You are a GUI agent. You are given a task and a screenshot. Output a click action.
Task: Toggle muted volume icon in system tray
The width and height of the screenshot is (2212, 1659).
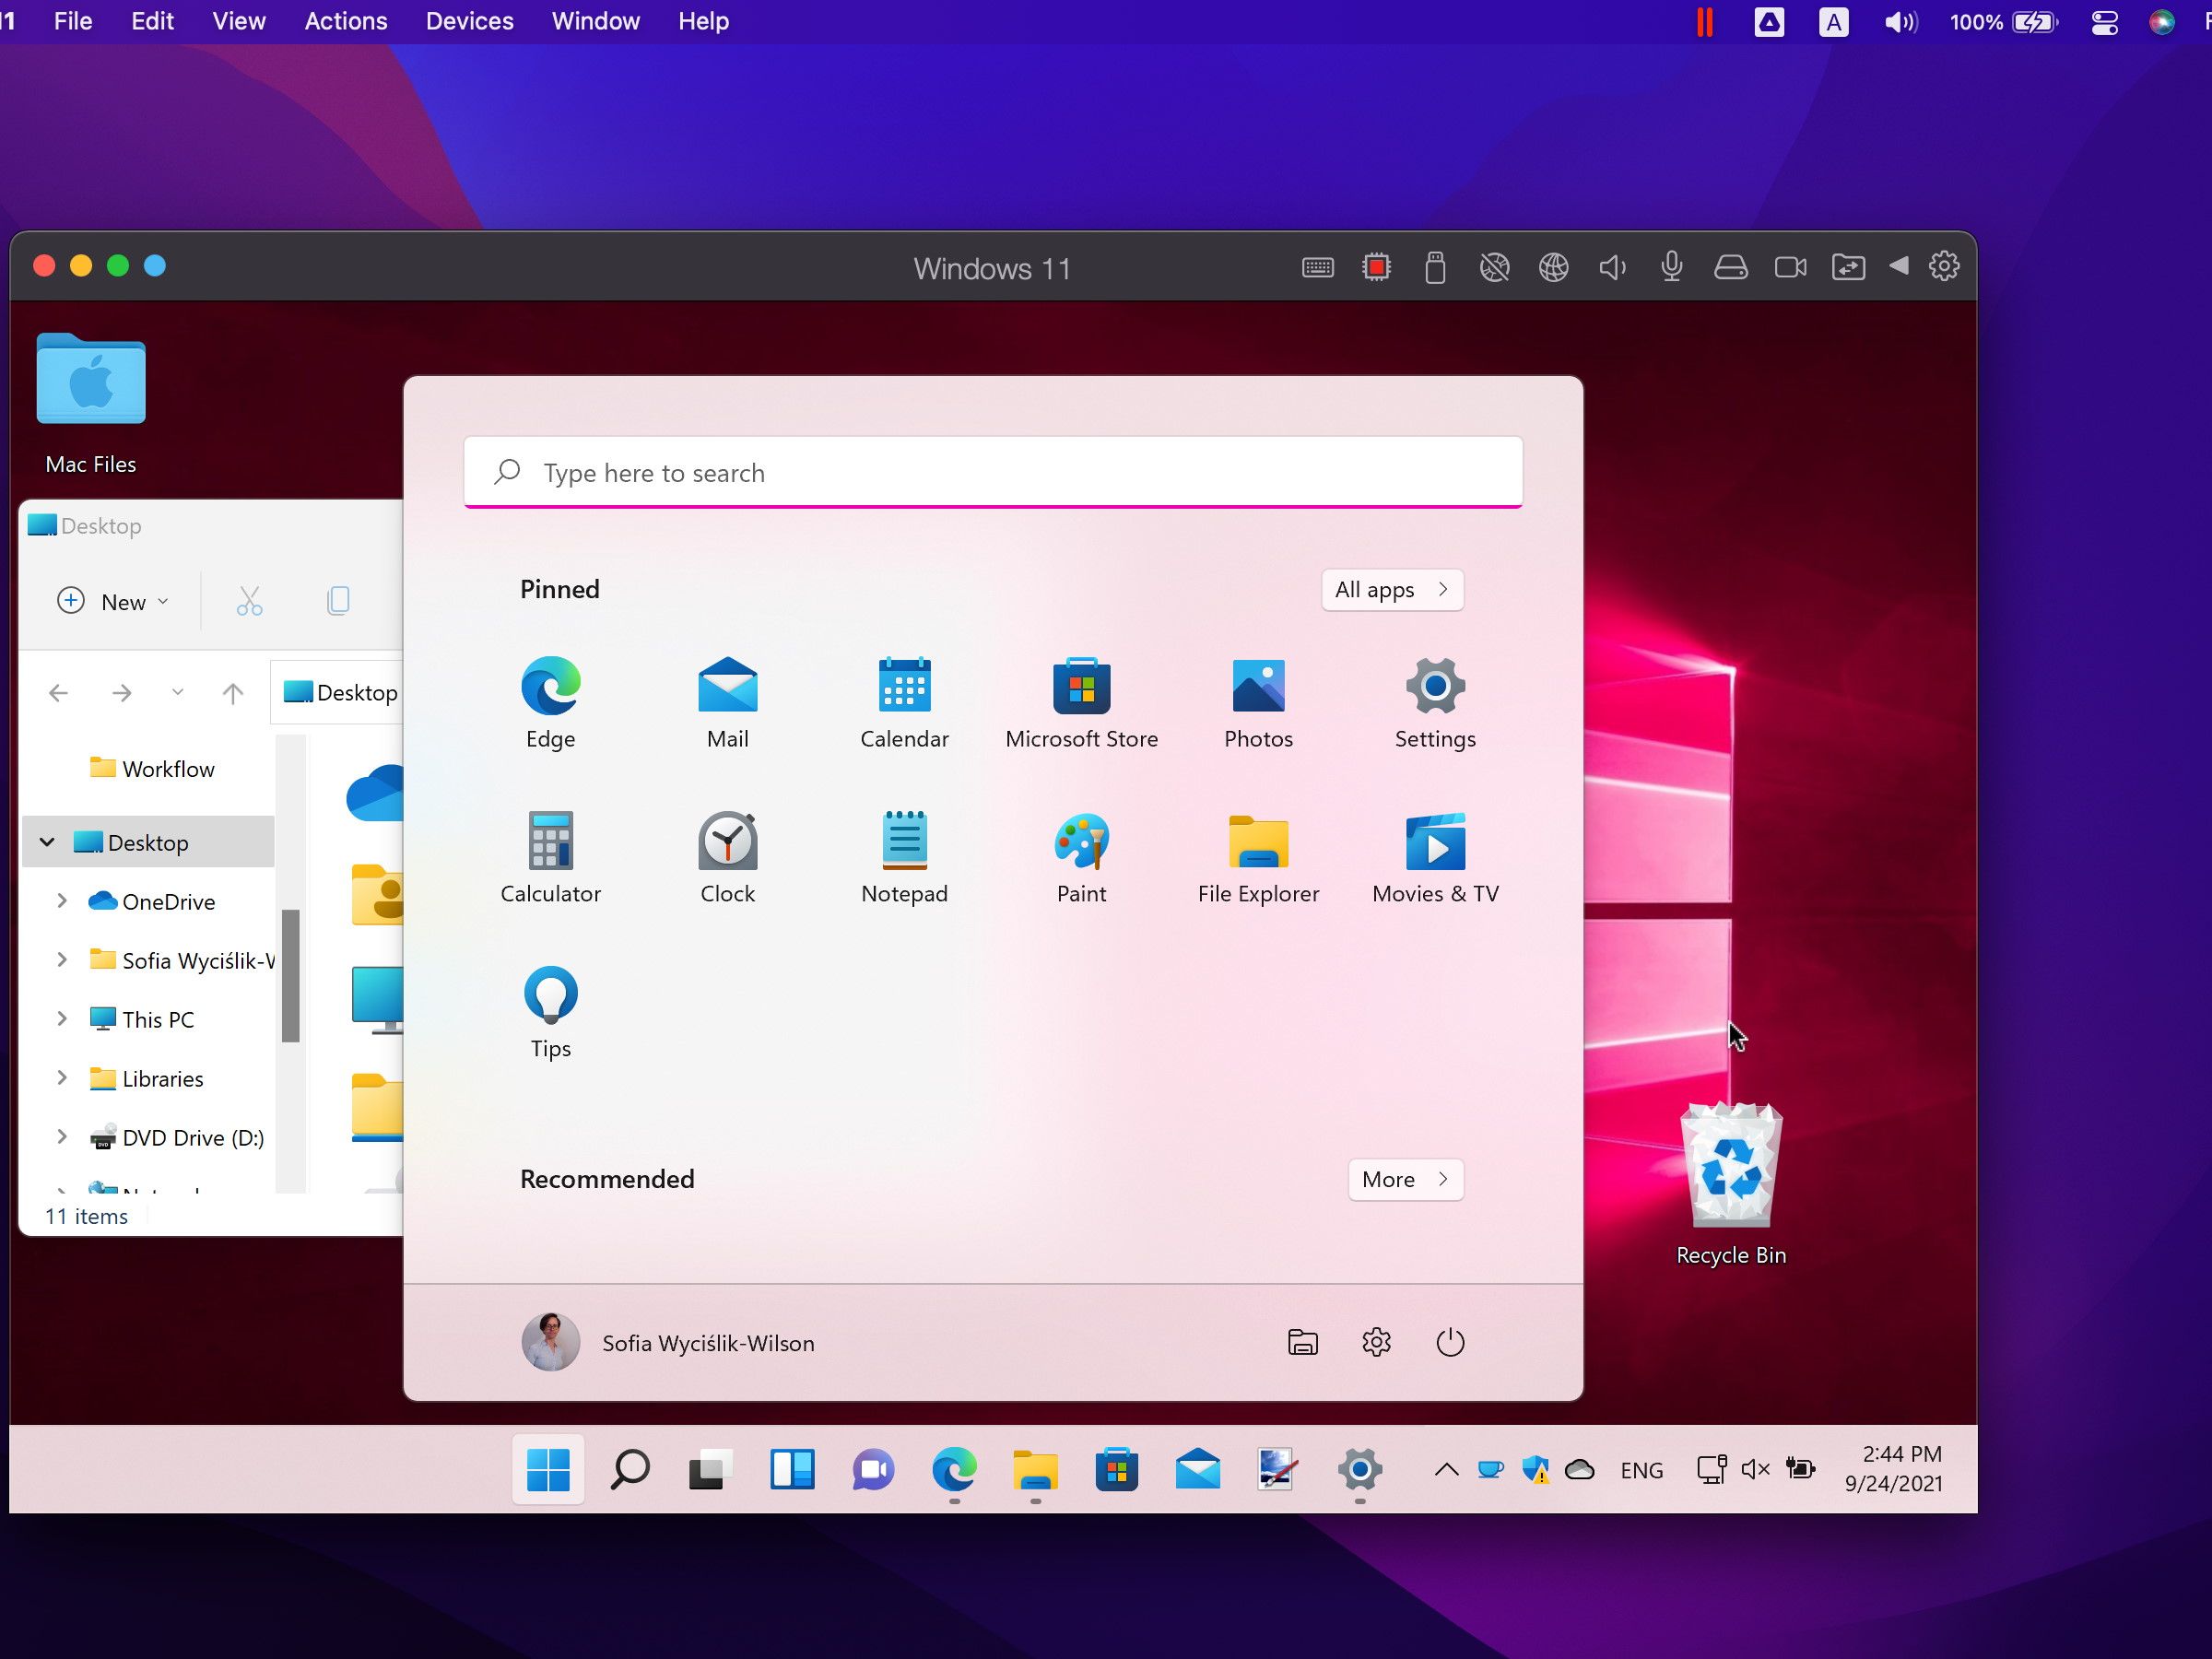coord(1755,1469)
